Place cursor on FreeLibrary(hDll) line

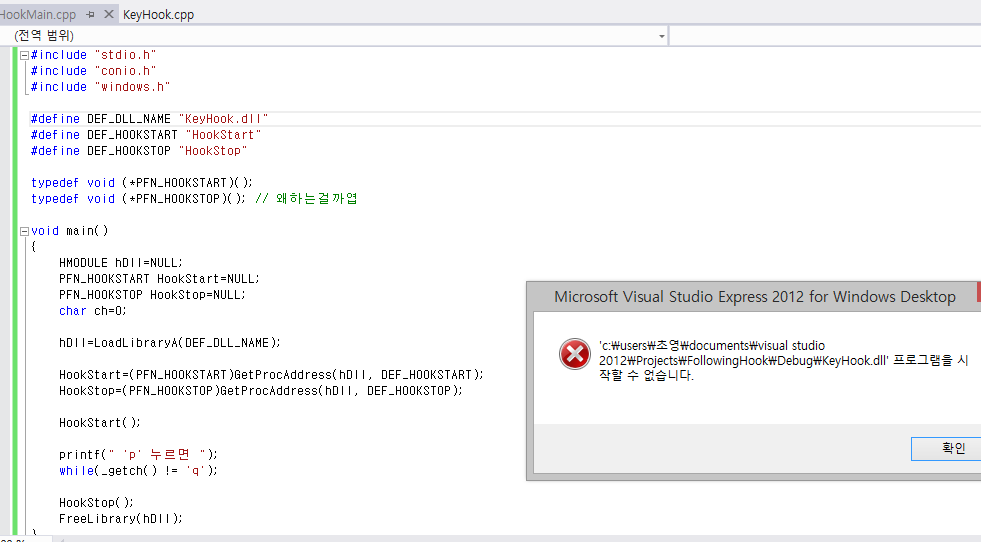click(121, 519)
